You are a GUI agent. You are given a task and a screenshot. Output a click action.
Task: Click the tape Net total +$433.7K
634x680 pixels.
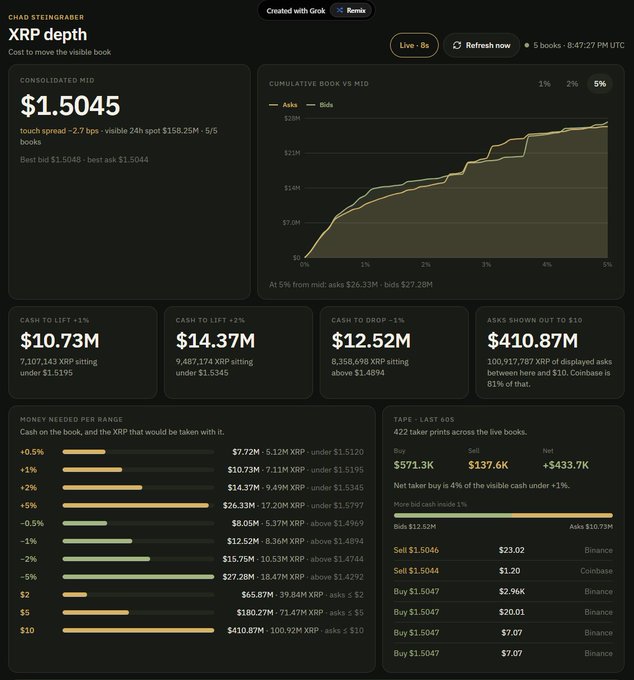pos(566,465)
